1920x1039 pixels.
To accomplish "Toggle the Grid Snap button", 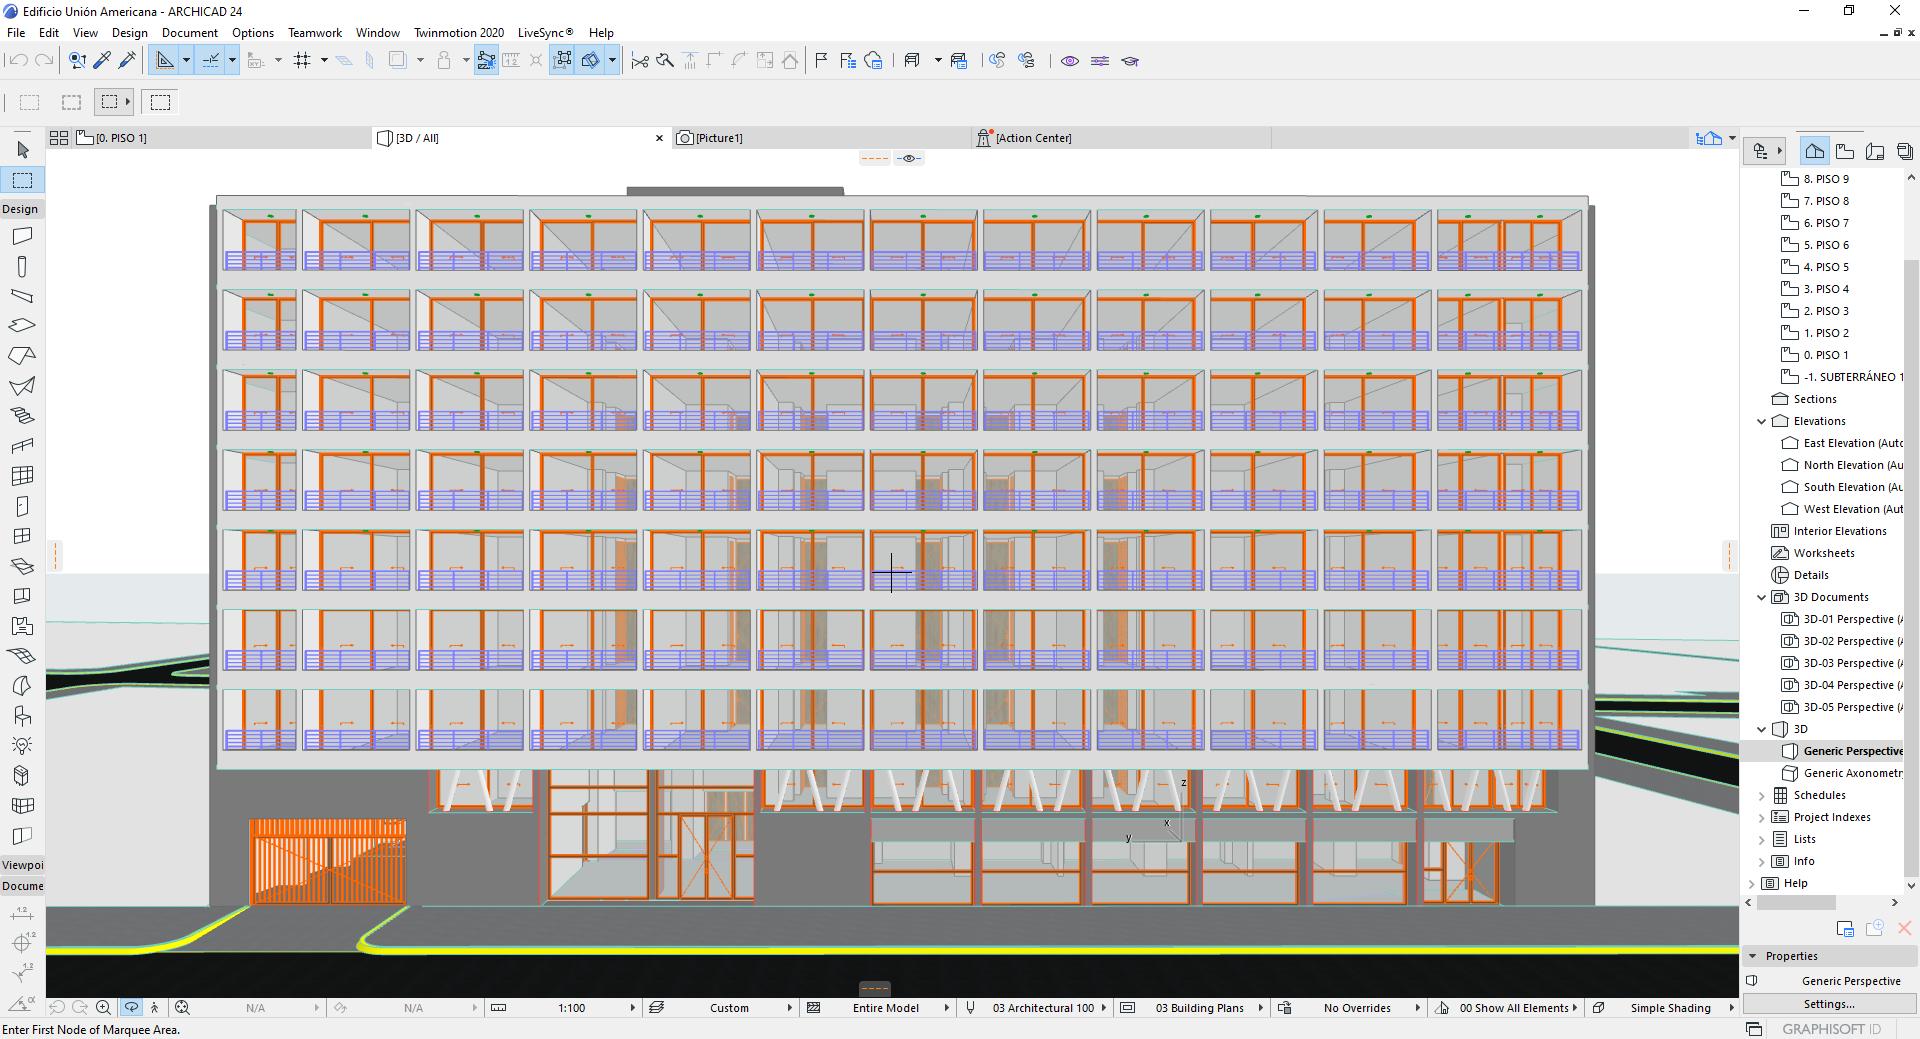I will (x=302, y=61).
